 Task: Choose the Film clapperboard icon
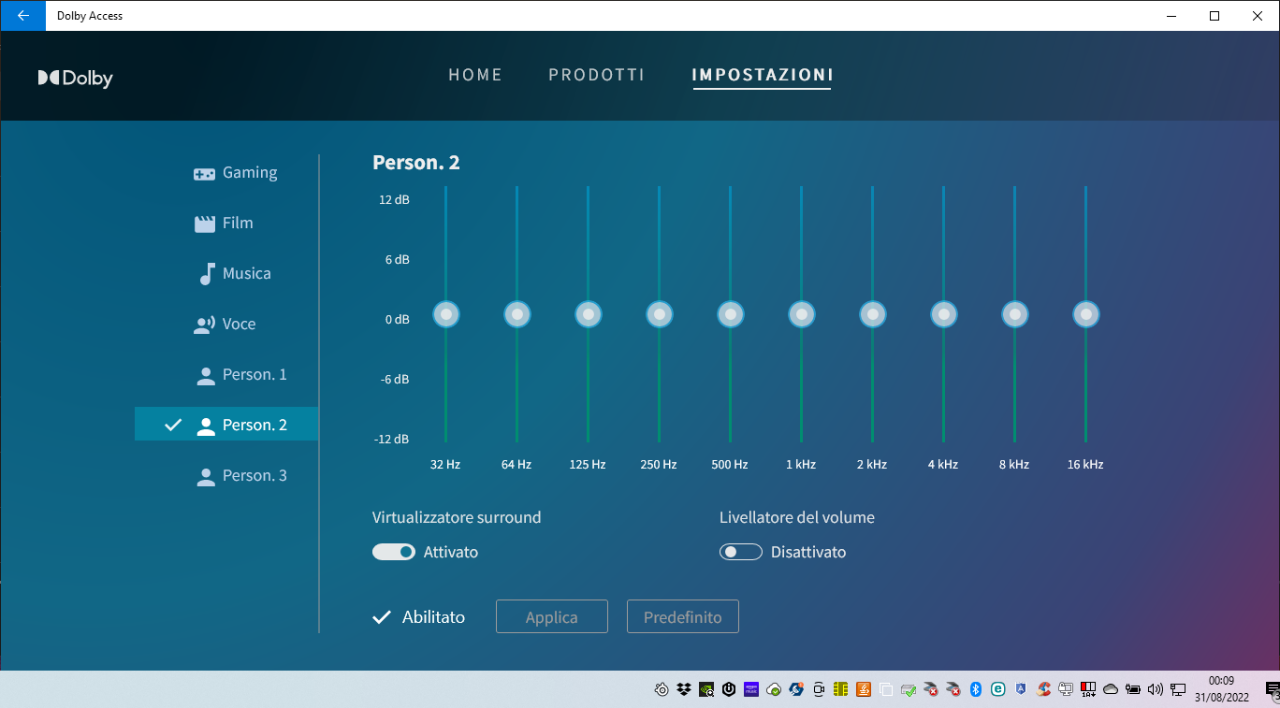tap(205, 224)
